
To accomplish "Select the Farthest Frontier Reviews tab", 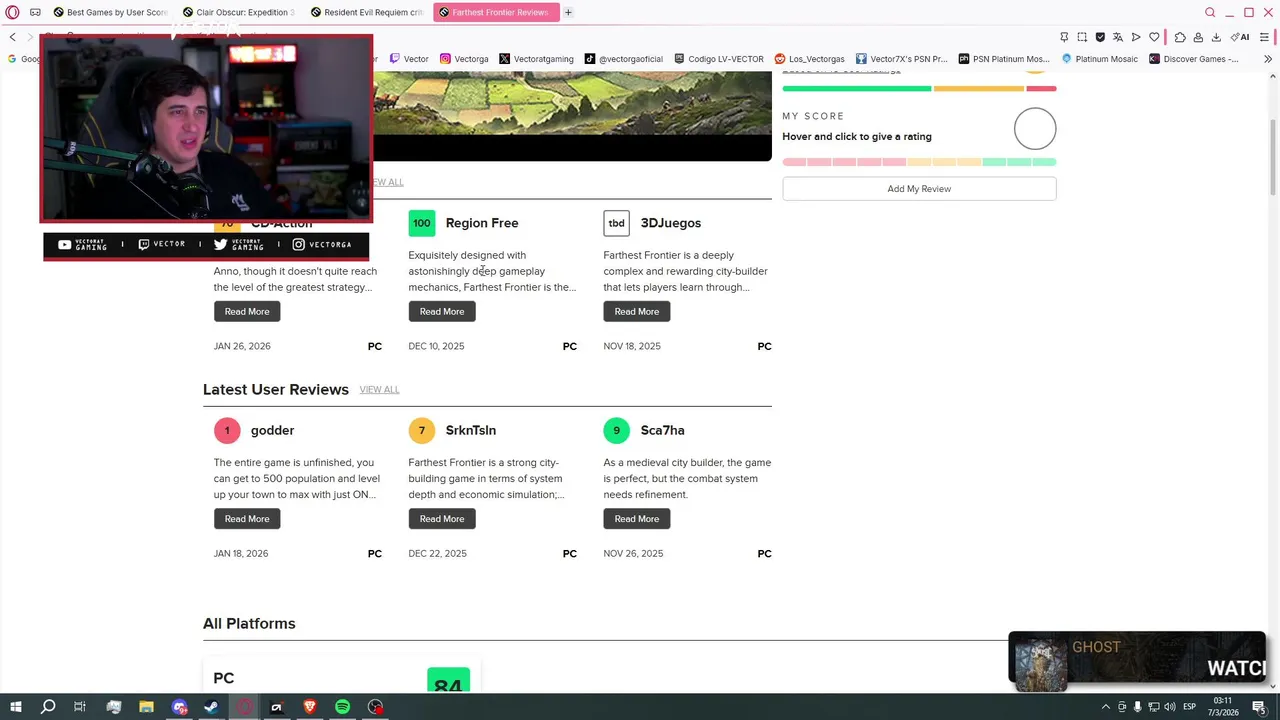I will (495, 12).
